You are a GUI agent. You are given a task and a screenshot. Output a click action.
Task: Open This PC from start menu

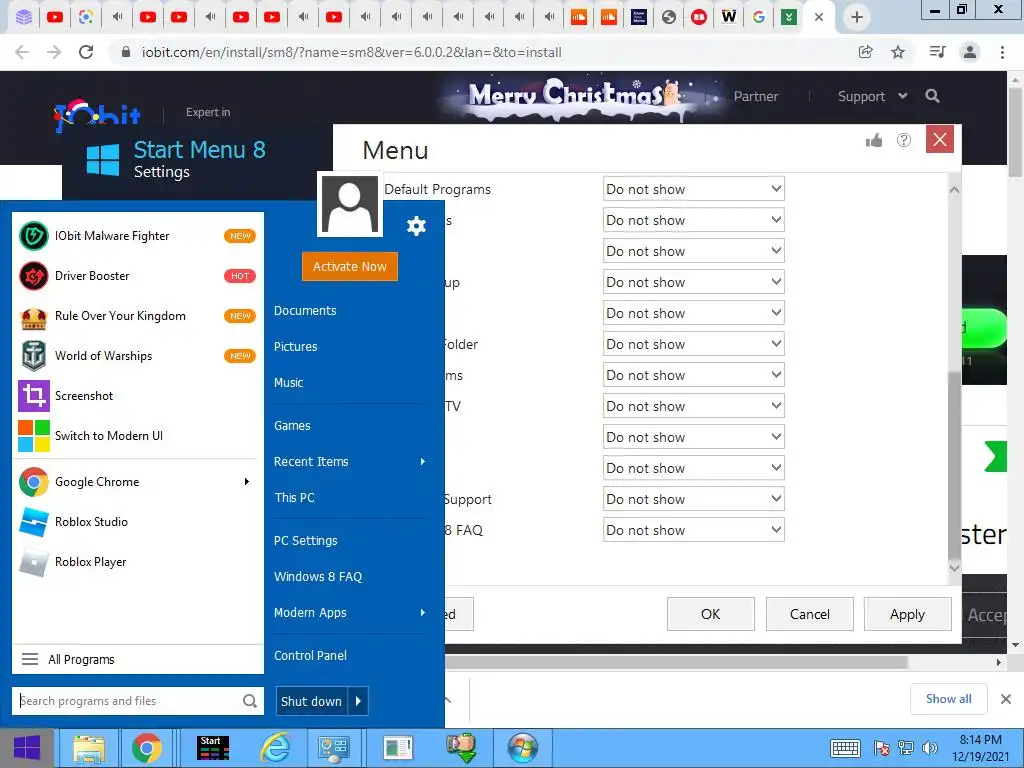(295, 498)
